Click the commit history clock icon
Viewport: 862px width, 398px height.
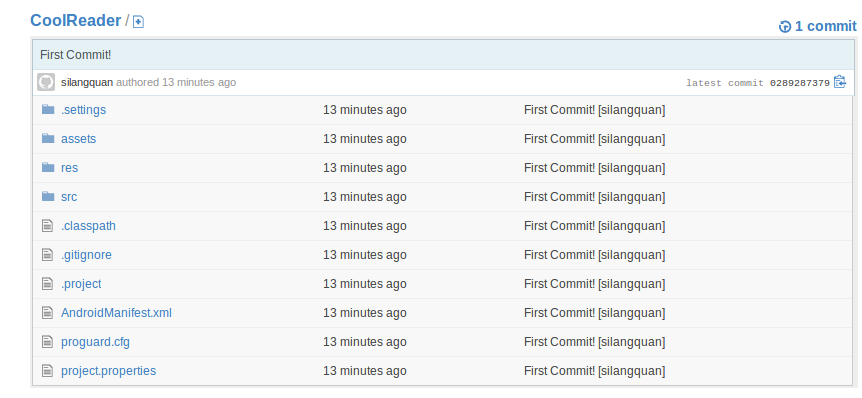click(785, 26)
